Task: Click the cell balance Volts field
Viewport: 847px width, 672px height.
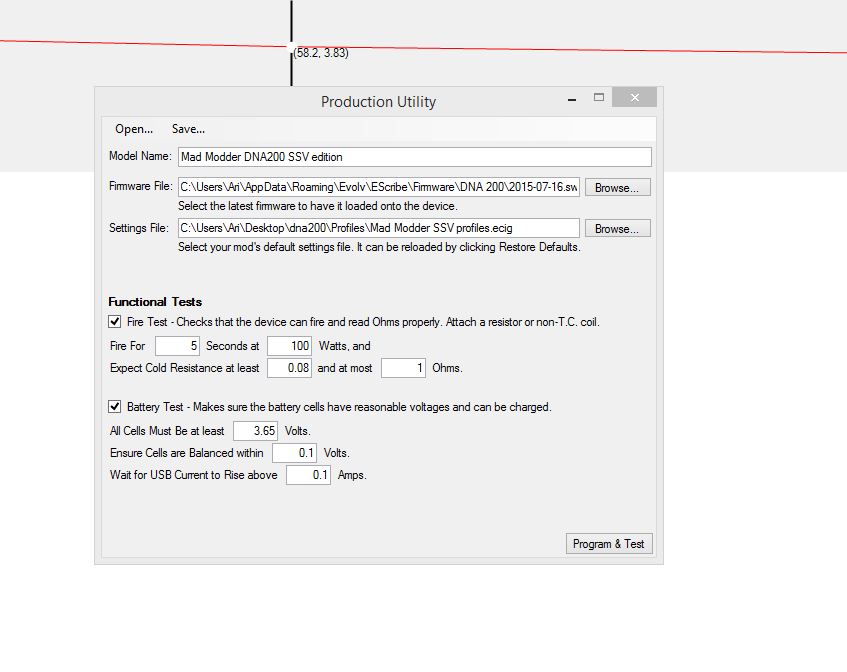Action: point(294,453)
